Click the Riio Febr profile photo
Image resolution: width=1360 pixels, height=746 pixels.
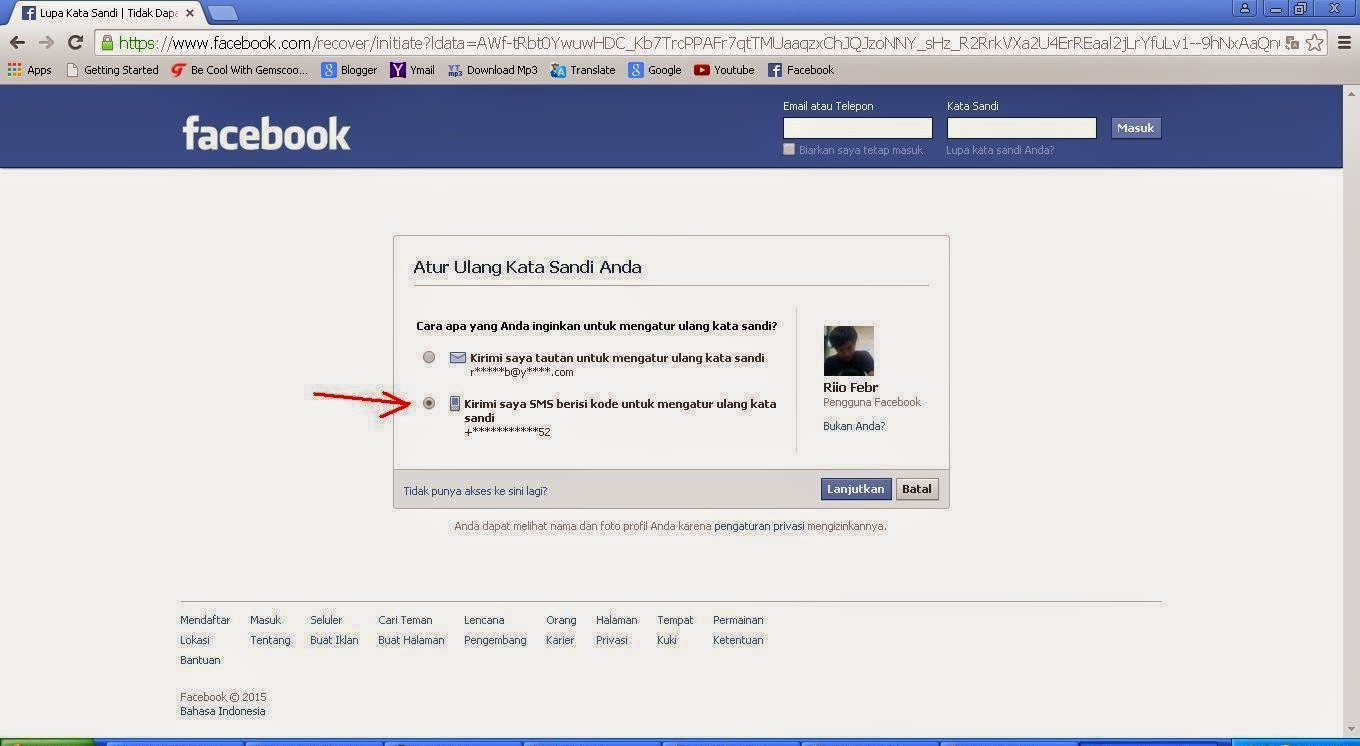coord(848,350)
